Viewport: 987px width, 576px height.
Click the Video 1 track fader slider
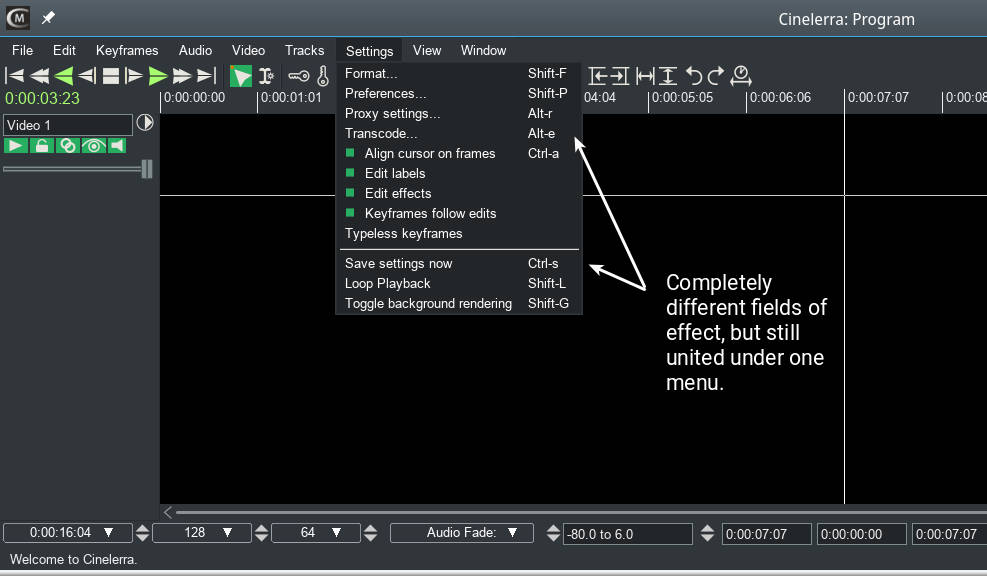click(147, 169)
